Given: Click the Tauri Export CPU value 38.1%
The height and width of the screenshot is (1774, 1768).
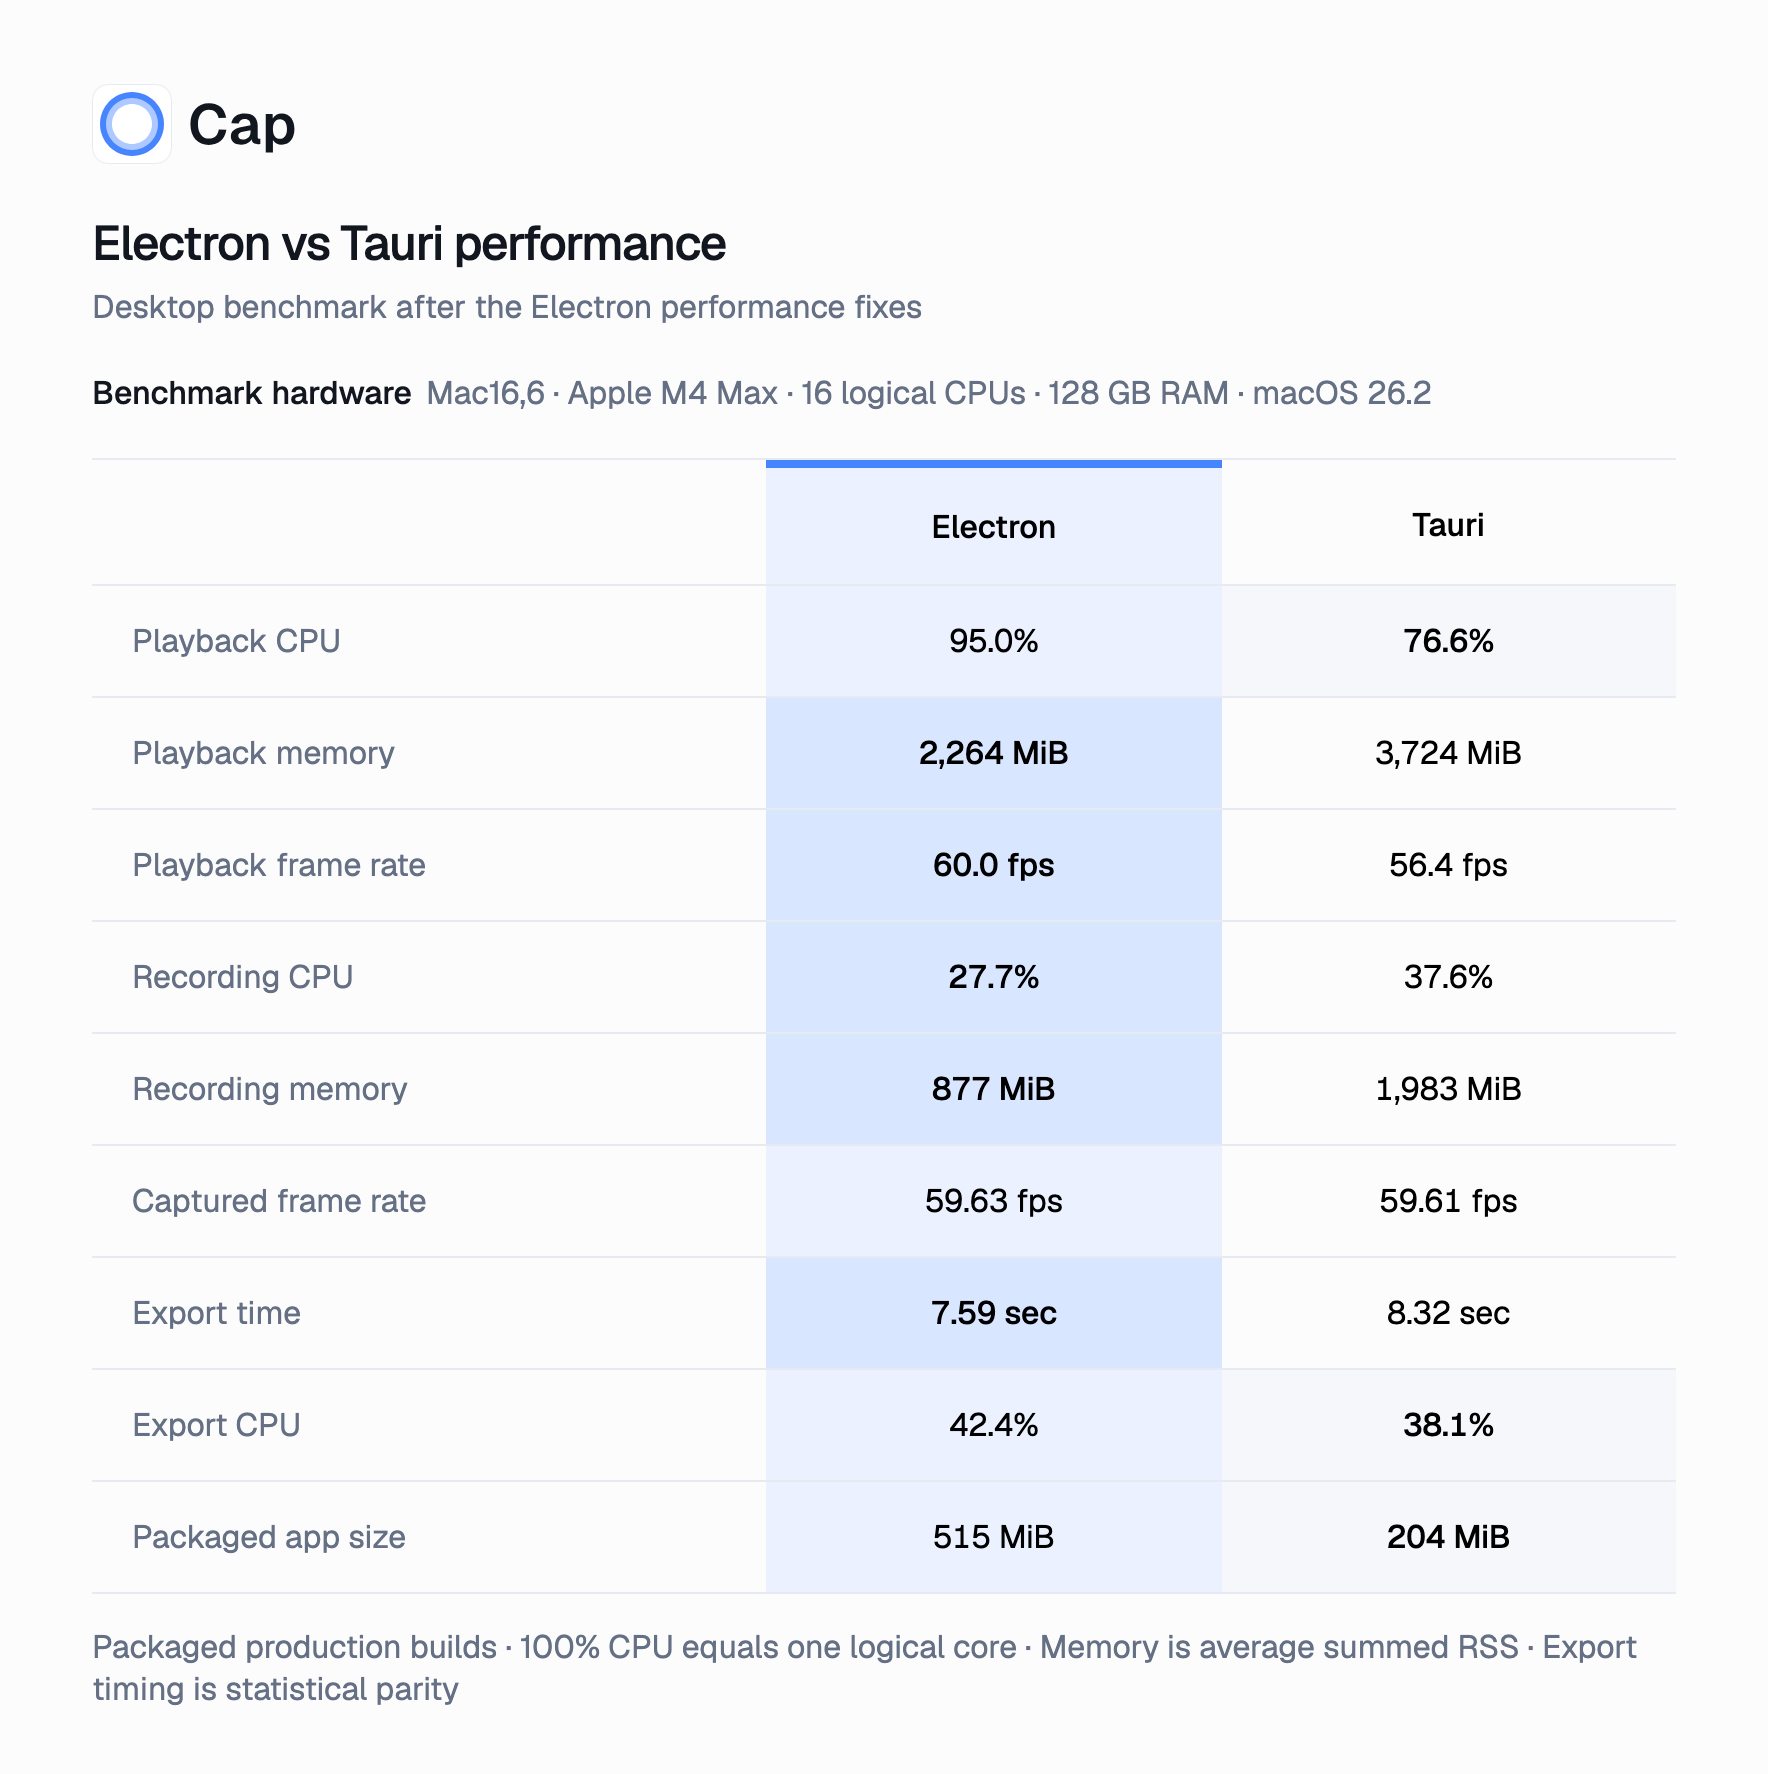Looking at the screenshot, I should (x=1448, y=1425).
